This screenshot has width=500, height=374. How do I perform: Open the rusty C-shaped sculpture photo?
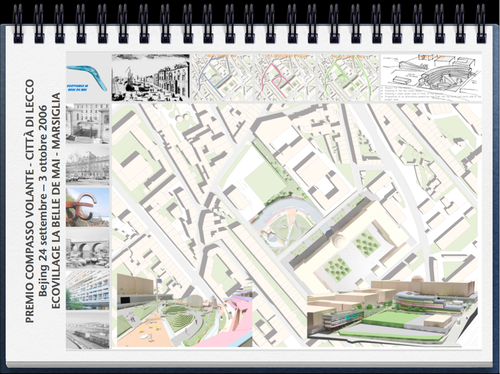[88, 207]
